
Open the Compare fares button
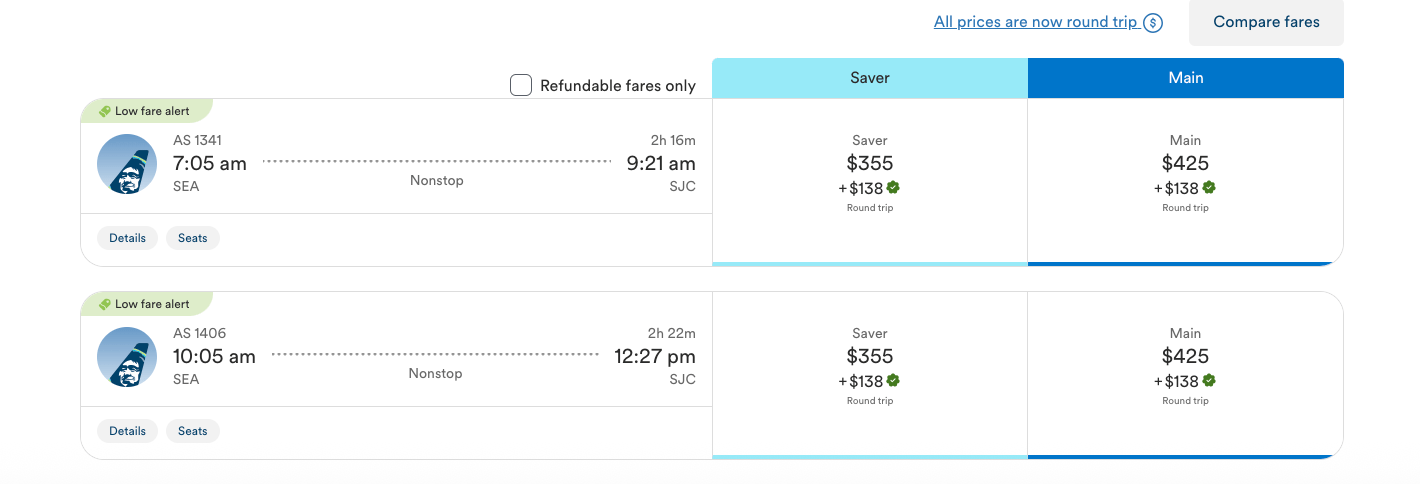[x=1266, y=22]
